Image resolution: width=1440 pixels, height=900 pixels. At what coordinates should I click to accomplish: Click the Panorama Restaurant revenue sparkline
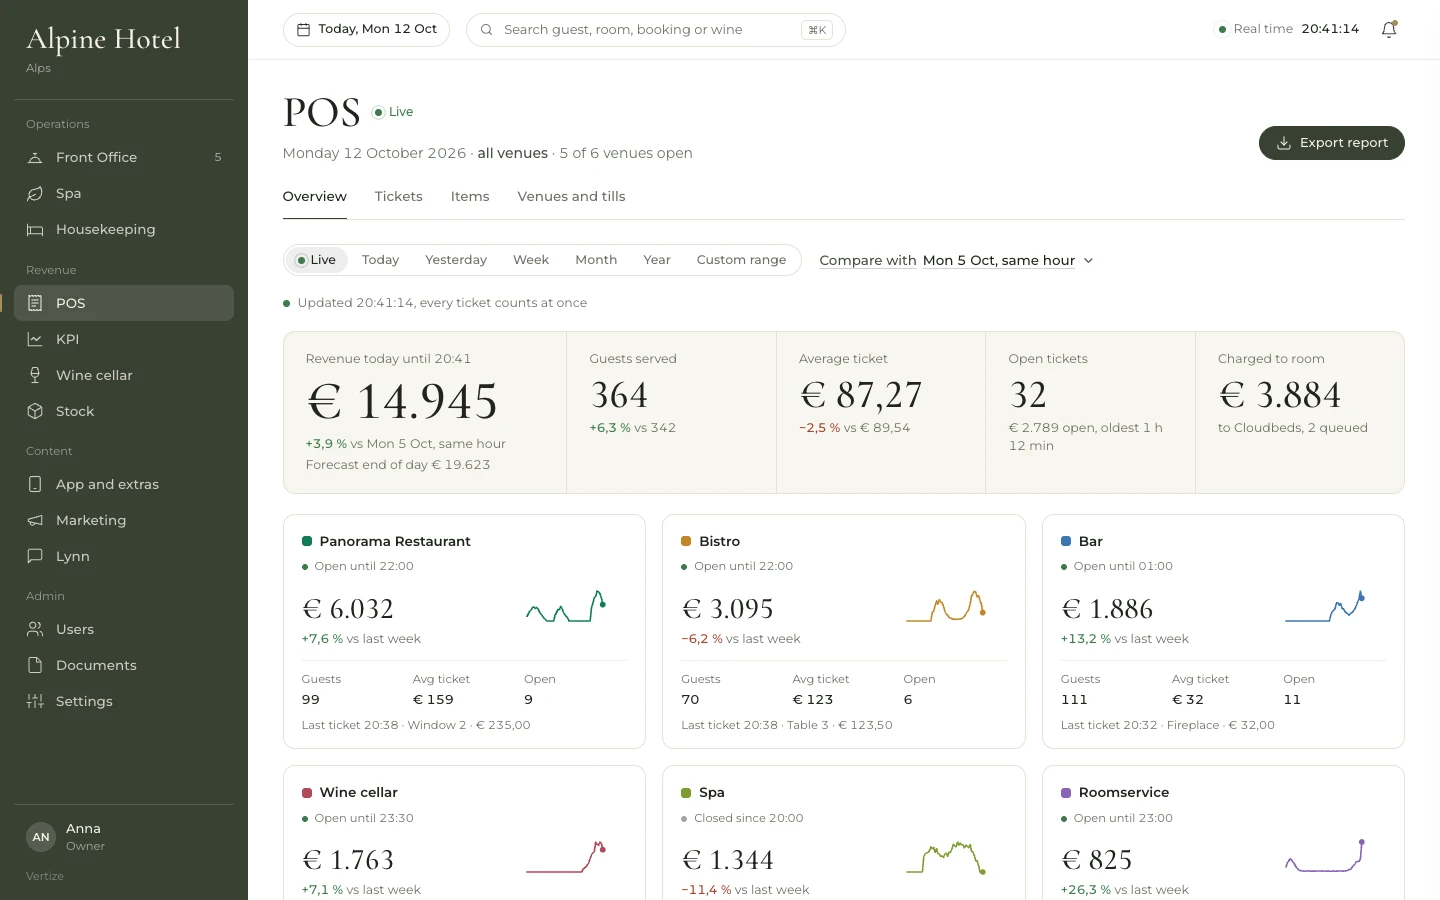tap(566, 607)
